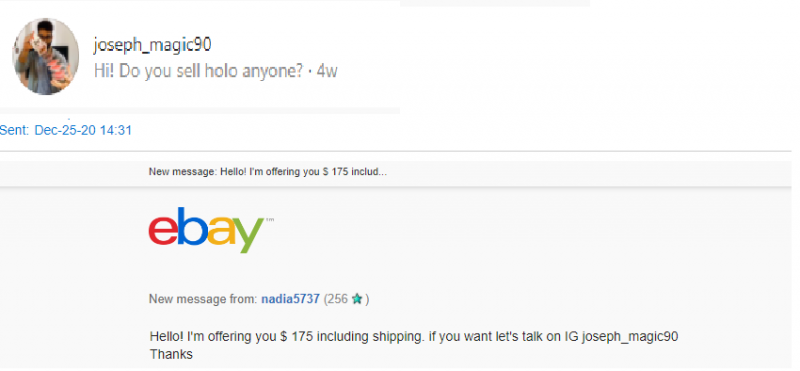Viewport: 800px width, 371px height.
Task: Click the eBay logo
Action: point(206,230)
